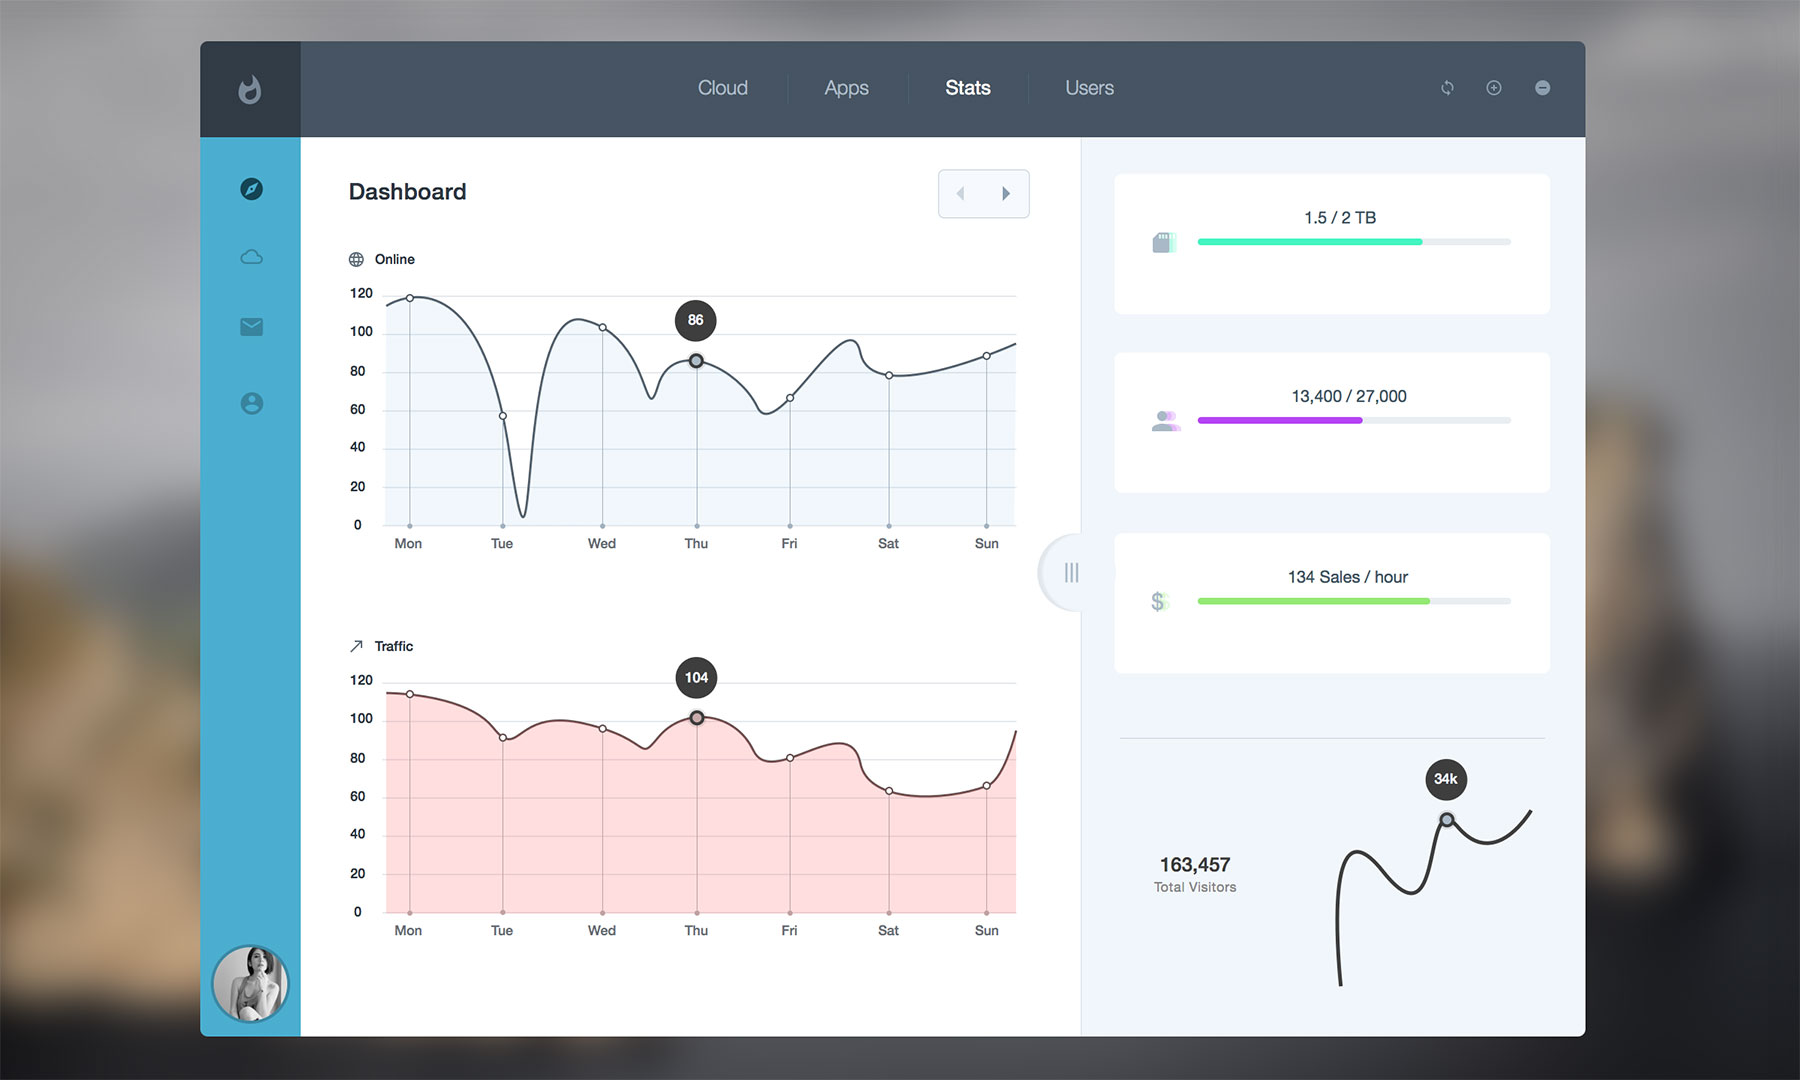1800x1080 pixels.
Task: Click the left arrow navigation control near Dashboard
Action: pyautogui.click(x=960, y=193)
